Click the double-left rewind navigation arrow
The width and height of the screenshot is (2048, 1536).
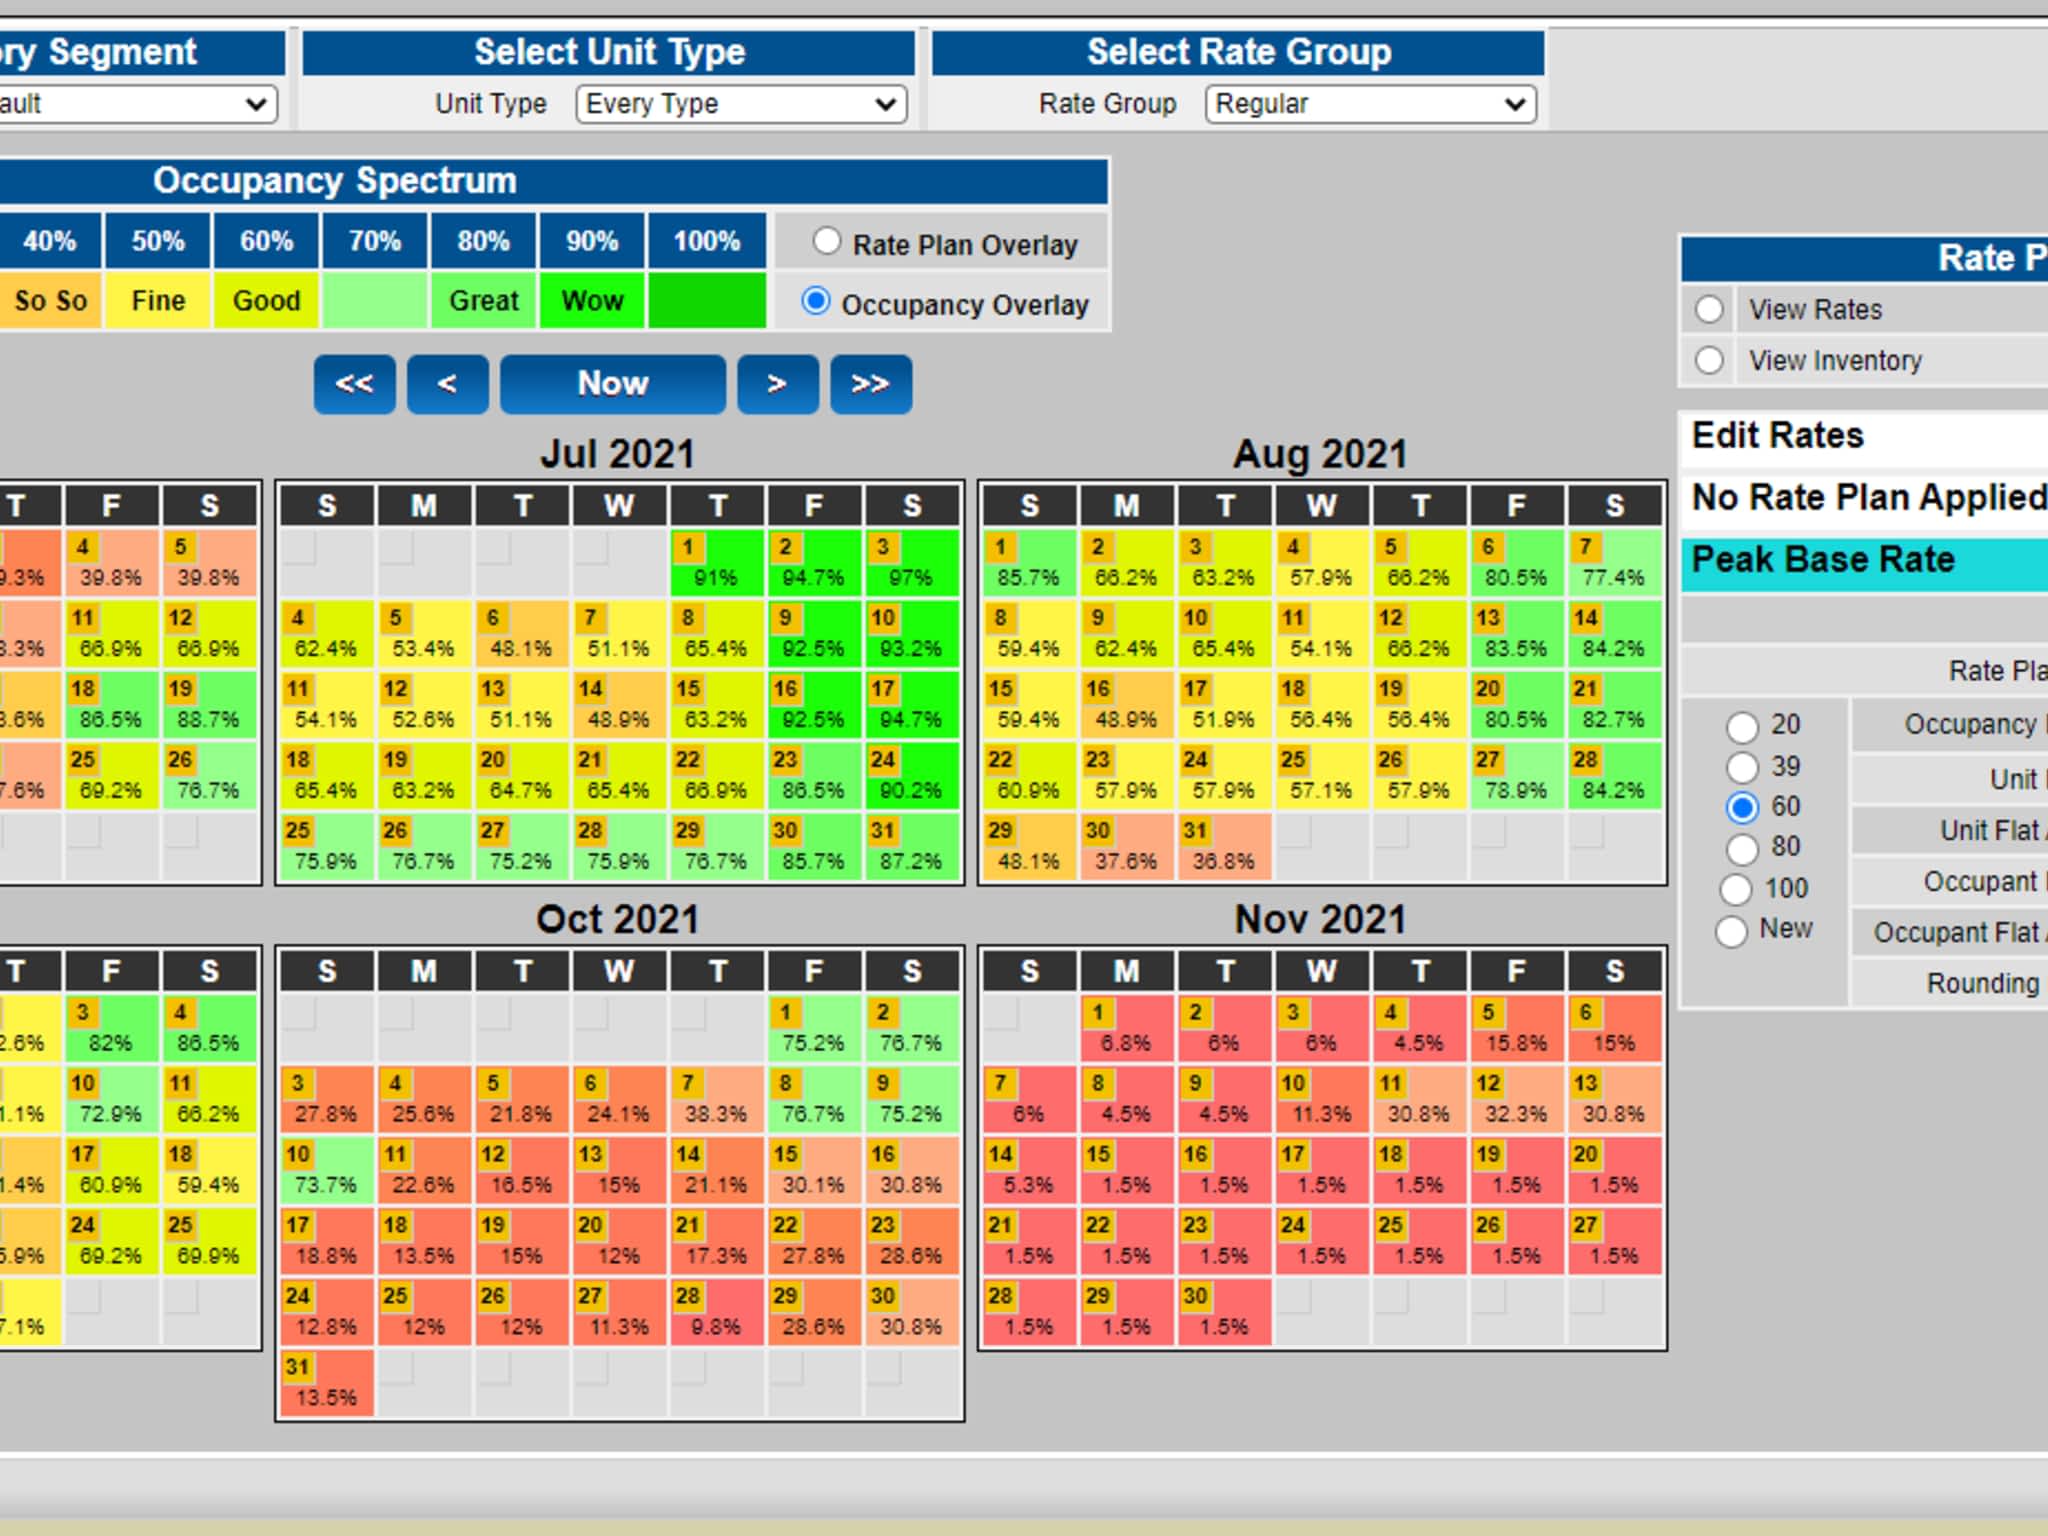click(354, 384)
